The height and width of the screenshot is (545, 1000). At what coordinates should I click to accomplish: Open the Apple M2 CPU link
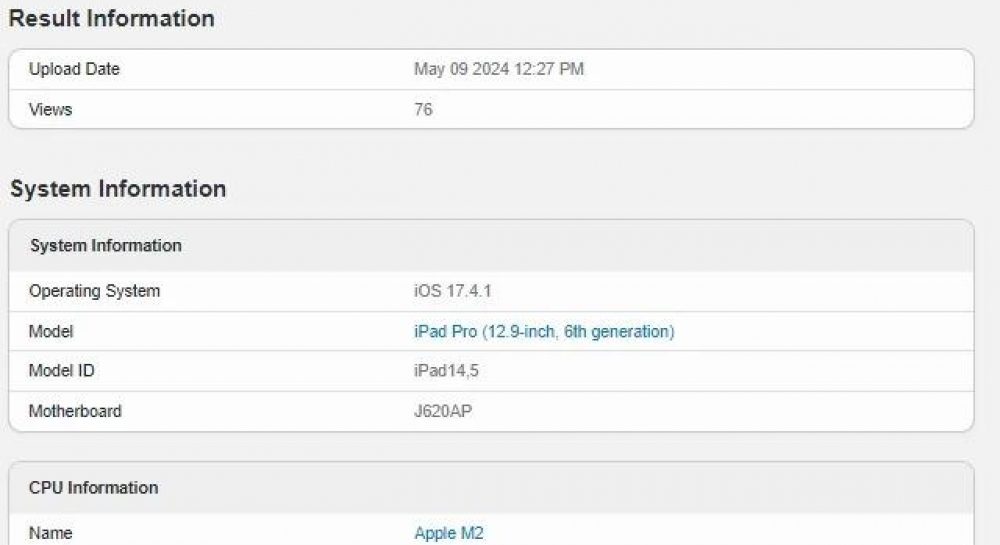tap(449, 533)
